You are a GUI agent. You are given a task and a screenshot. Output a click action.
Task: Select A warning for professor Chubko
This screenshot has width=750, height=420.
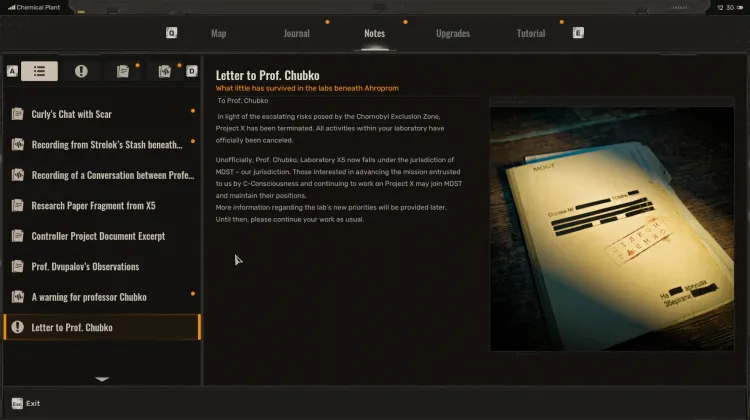pyautogui.click(x=102, y=297)
